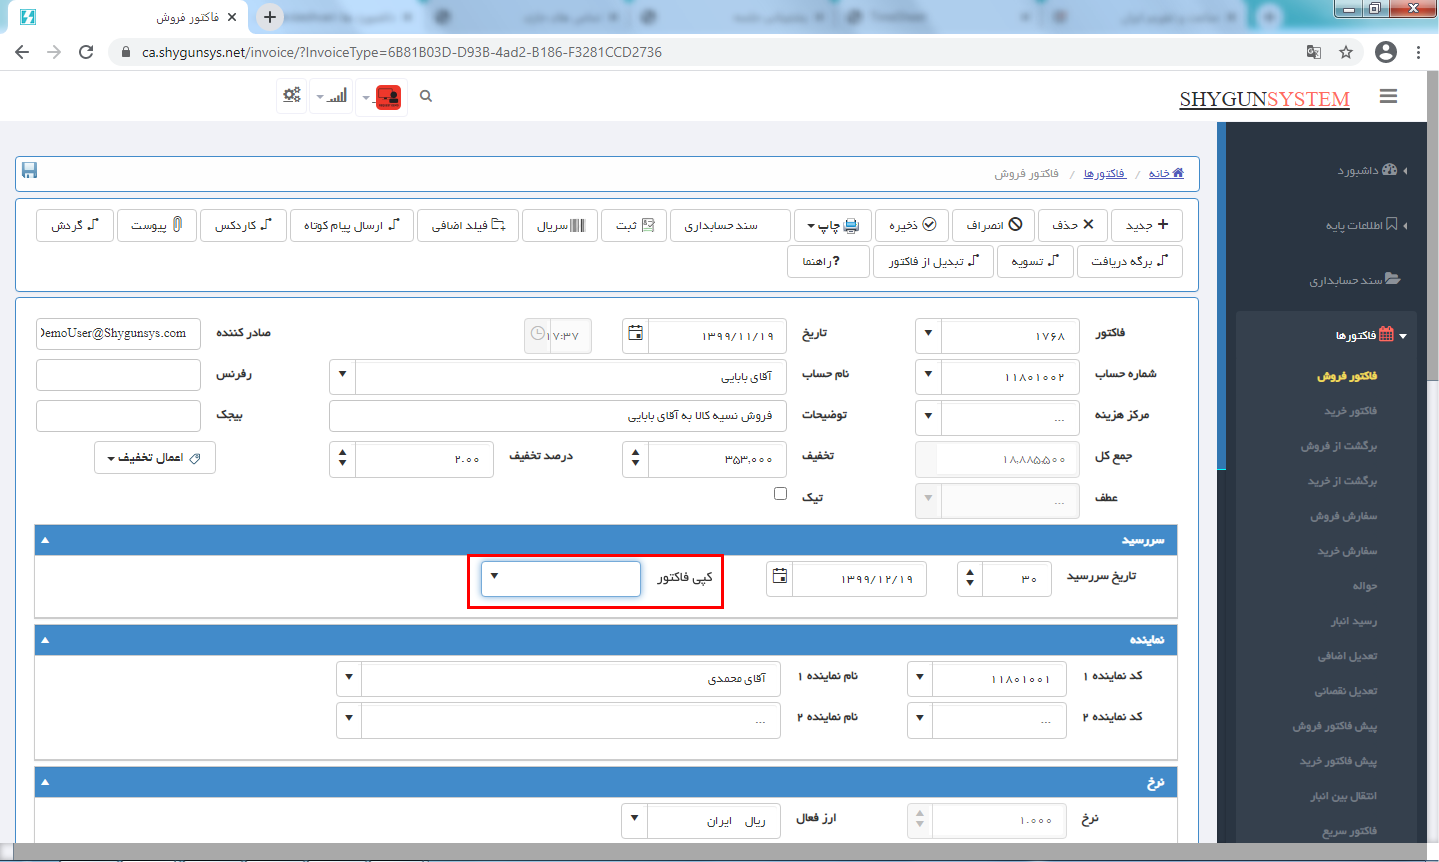Collapse the نماینده section panel
The width and height of the screenshot is (1439, 862).
point(45,640)
